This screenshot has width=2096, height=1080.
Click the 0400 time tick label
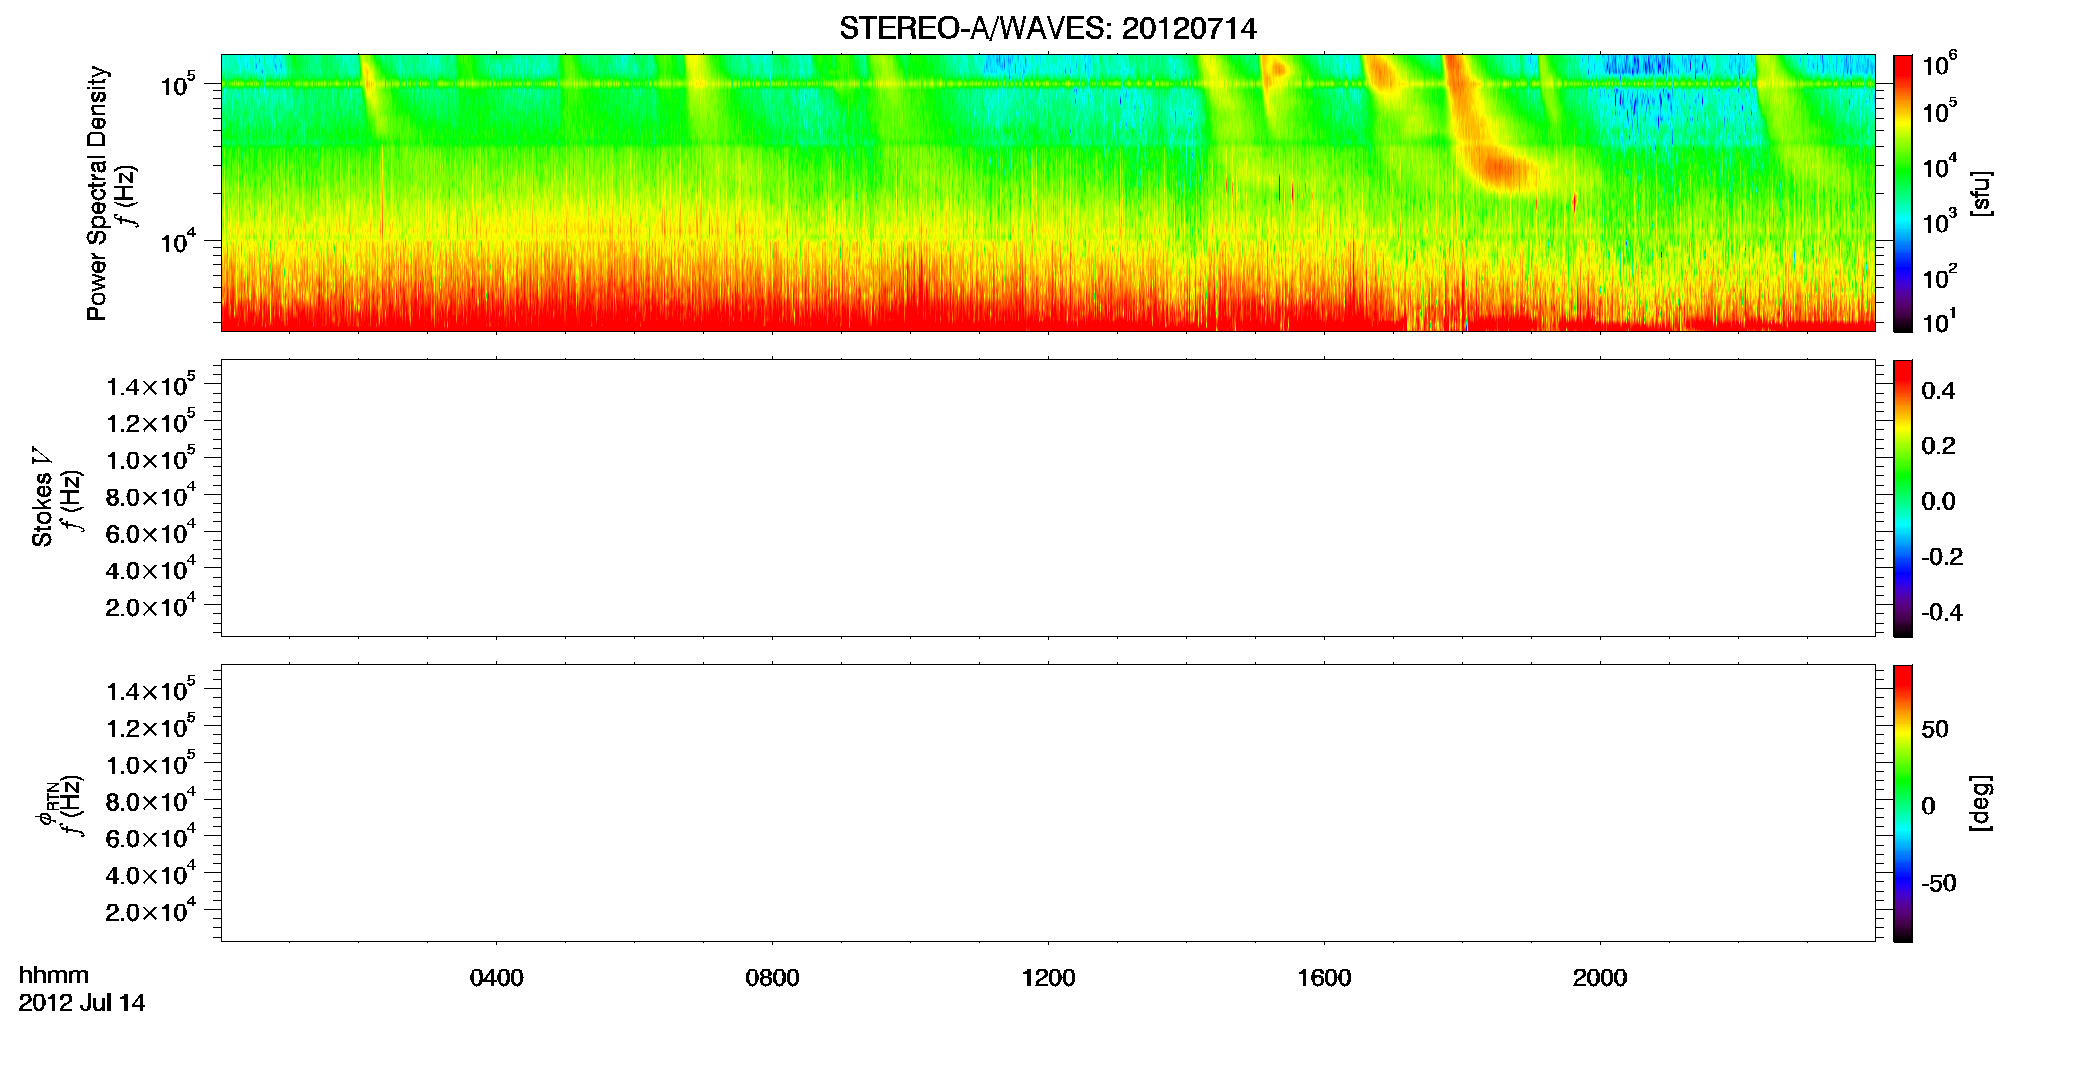pos(497,978)
